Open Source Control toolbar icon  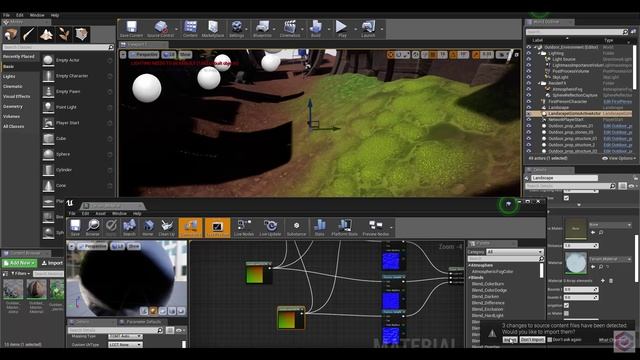(160, 29)
